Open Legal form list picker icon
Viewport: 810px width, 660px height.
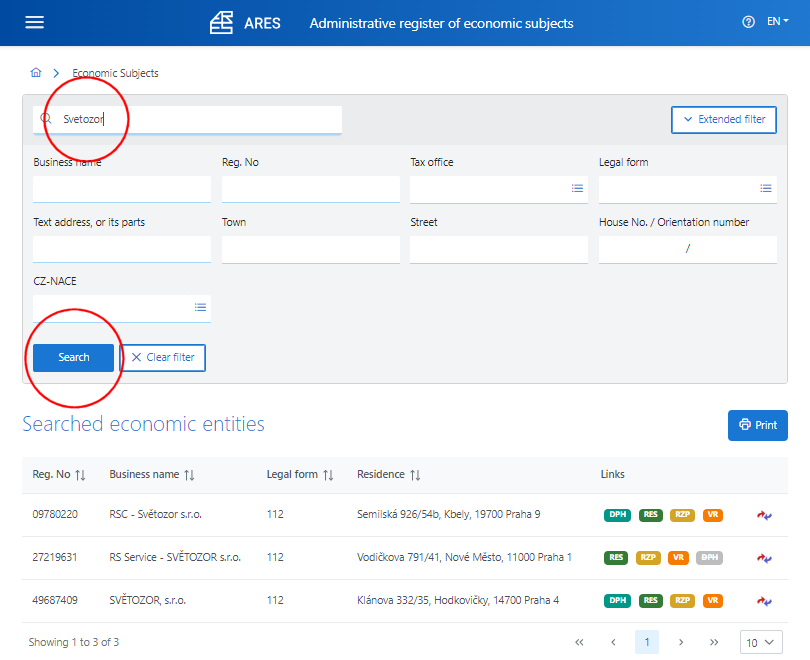click(x=766, y=188)
